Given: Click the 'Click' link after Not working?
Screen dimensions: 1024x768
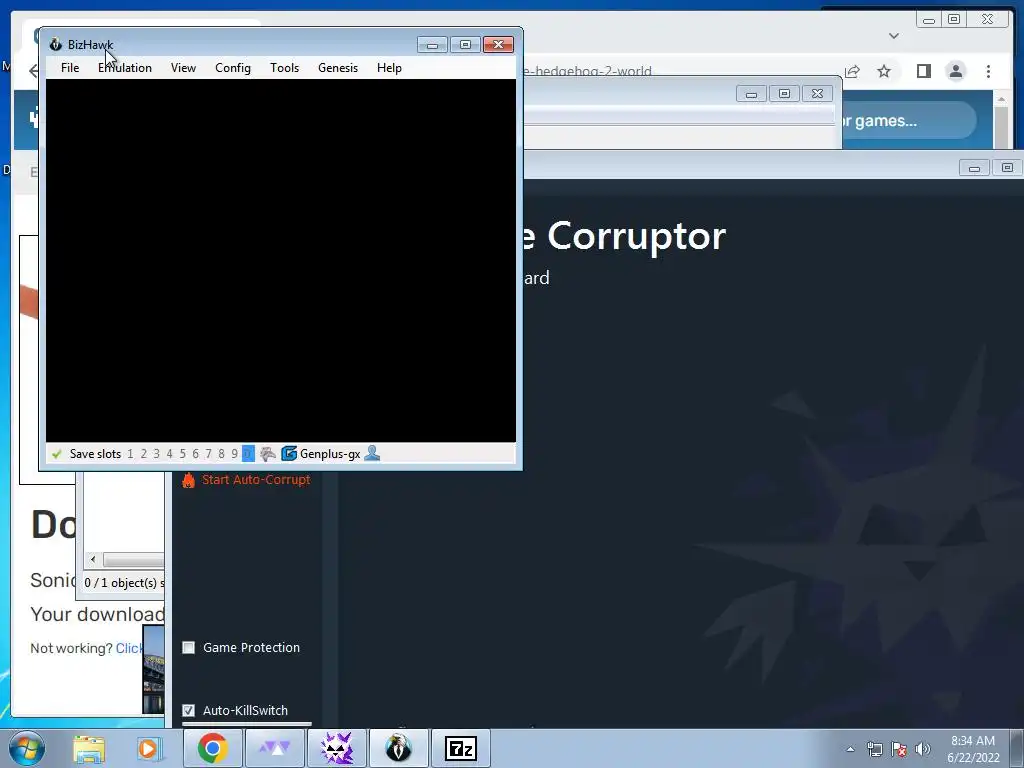Looking at the screenshot, I should (129, 648).
